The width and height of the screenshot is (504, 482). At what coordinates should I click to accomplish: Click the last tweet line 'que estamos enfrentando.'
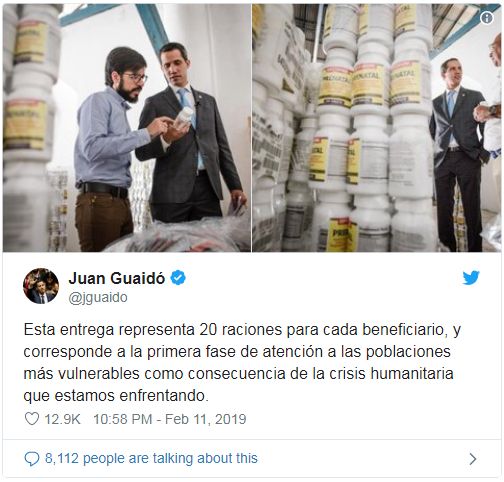tap(116, 396)
